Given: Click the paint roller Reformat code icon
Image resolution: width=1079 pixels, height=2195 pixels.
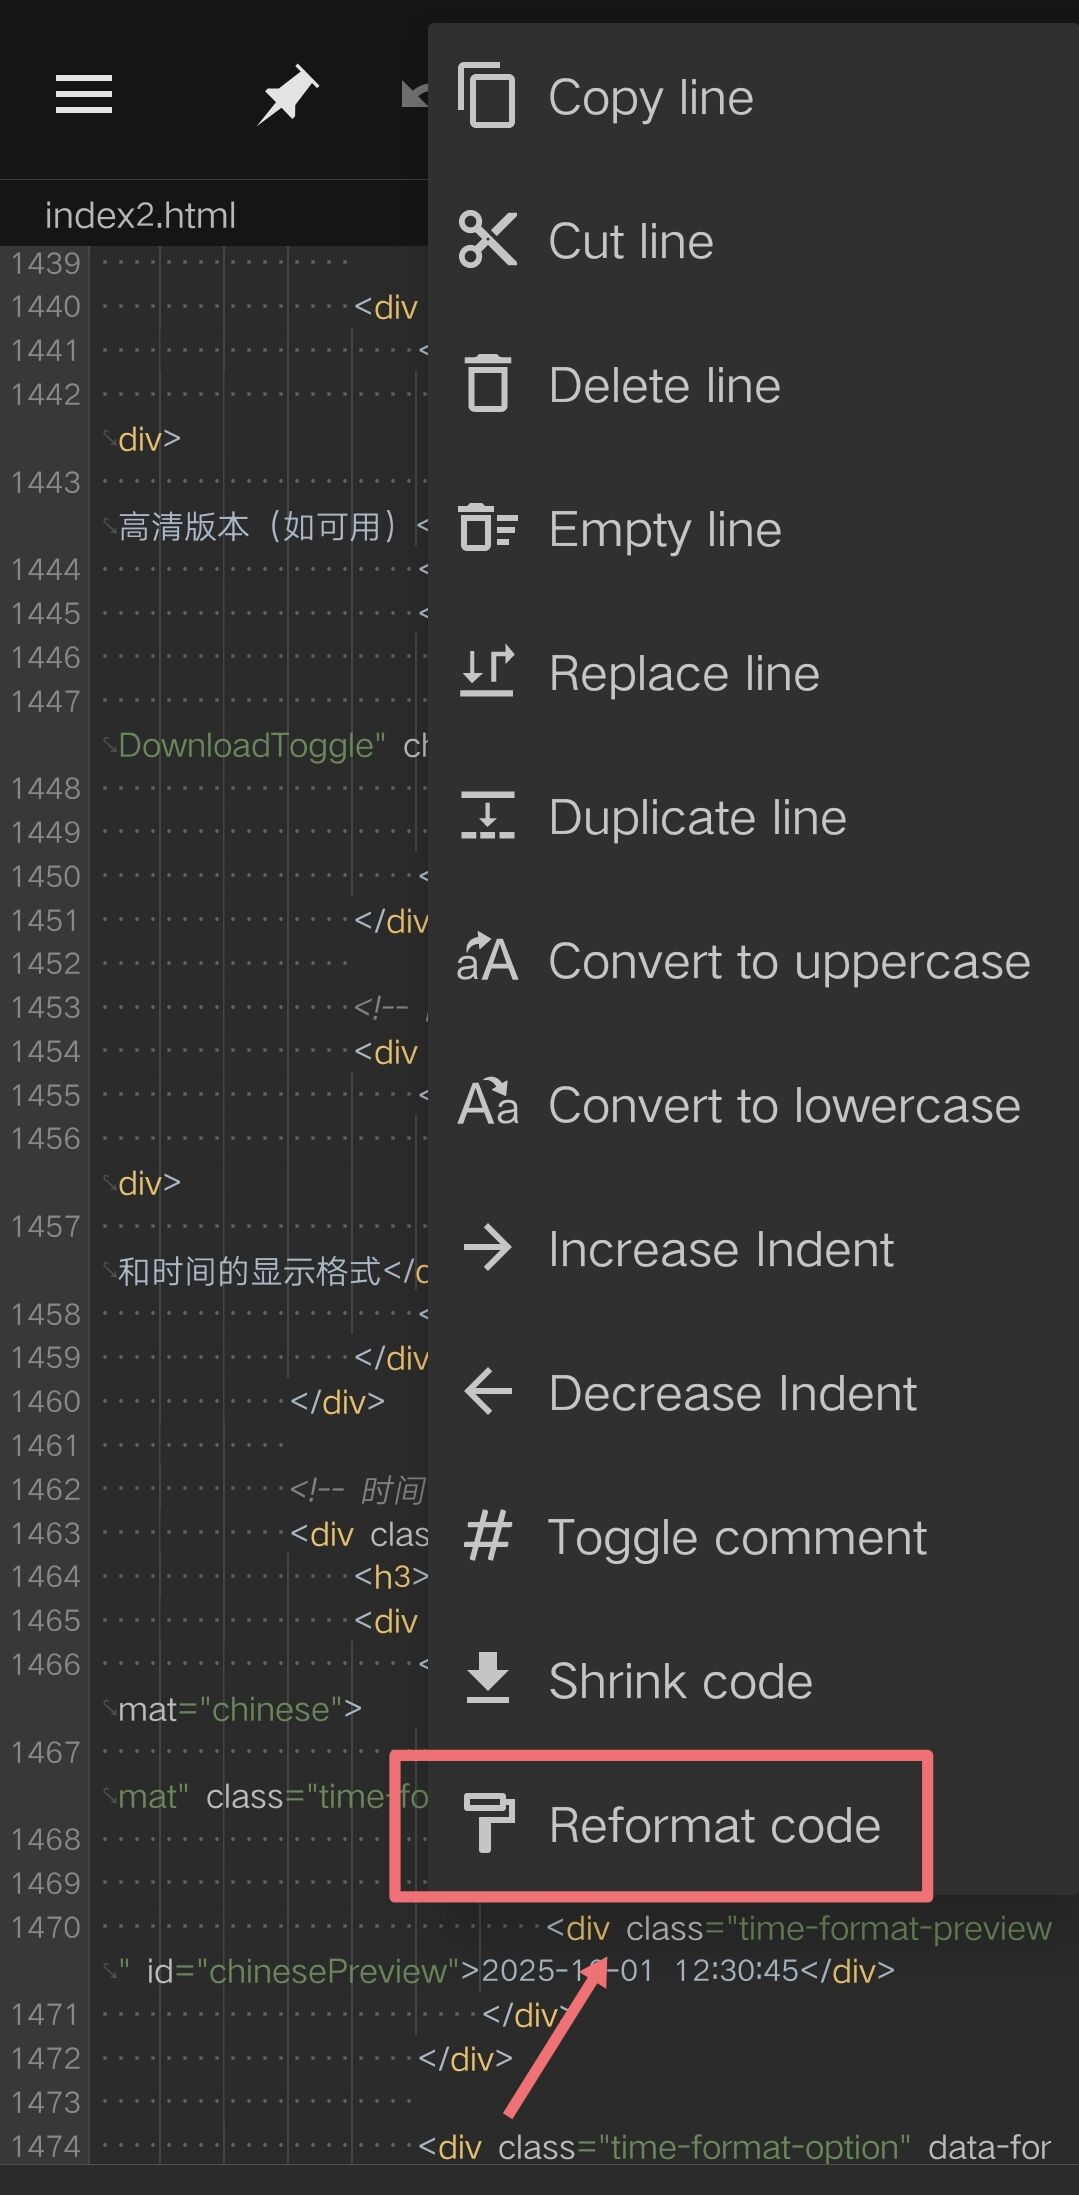Looking at the screenshot, I should (488, 1823).
